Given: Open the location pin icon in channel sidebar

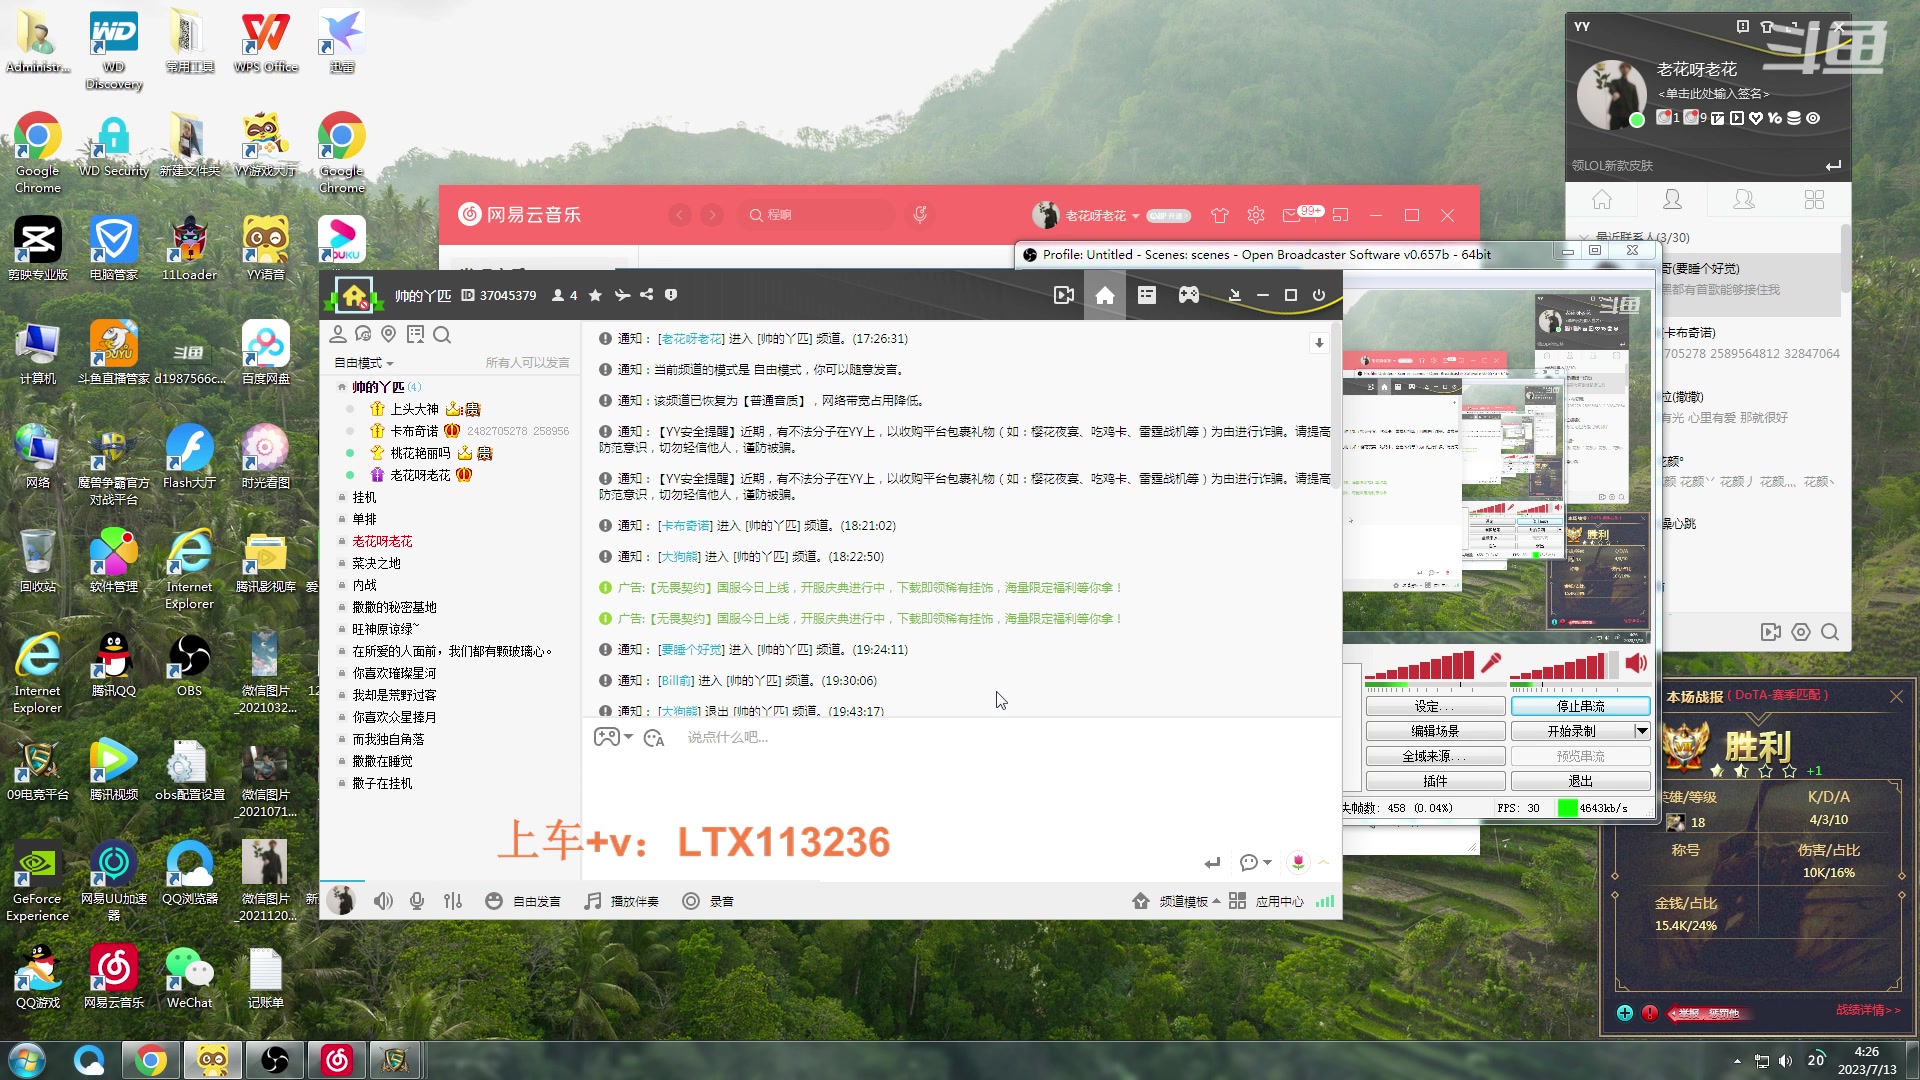Looking at the screenshot, I should [389, 334].
